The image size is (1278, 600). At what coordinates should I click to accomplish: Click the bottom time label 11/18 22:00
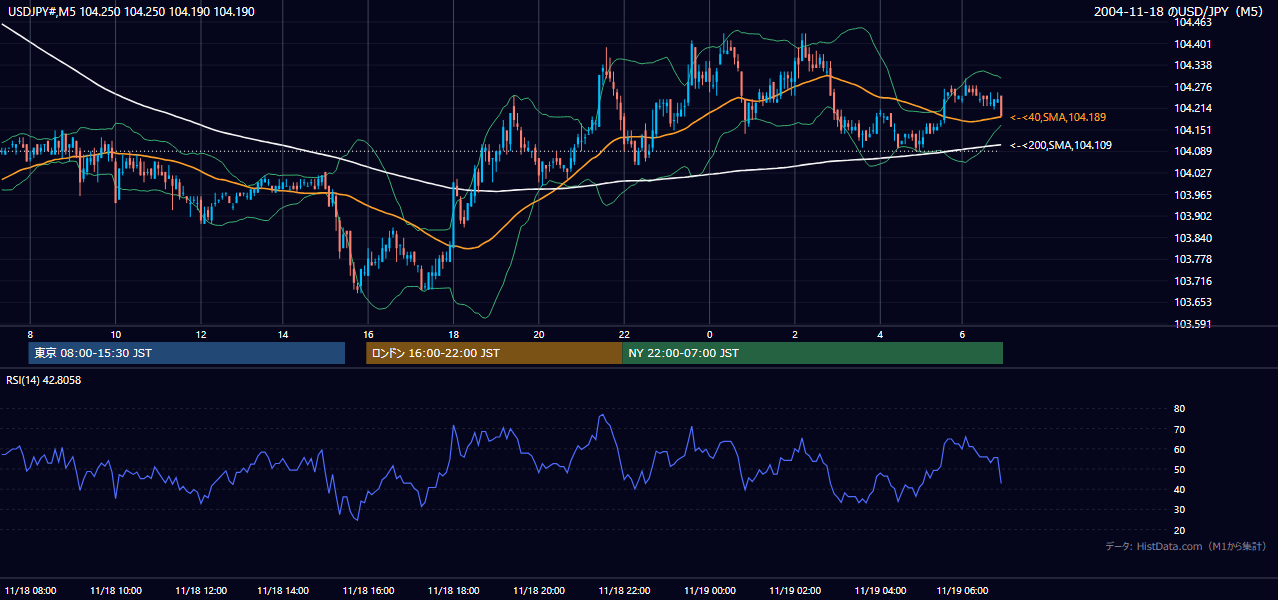(624, 590)
